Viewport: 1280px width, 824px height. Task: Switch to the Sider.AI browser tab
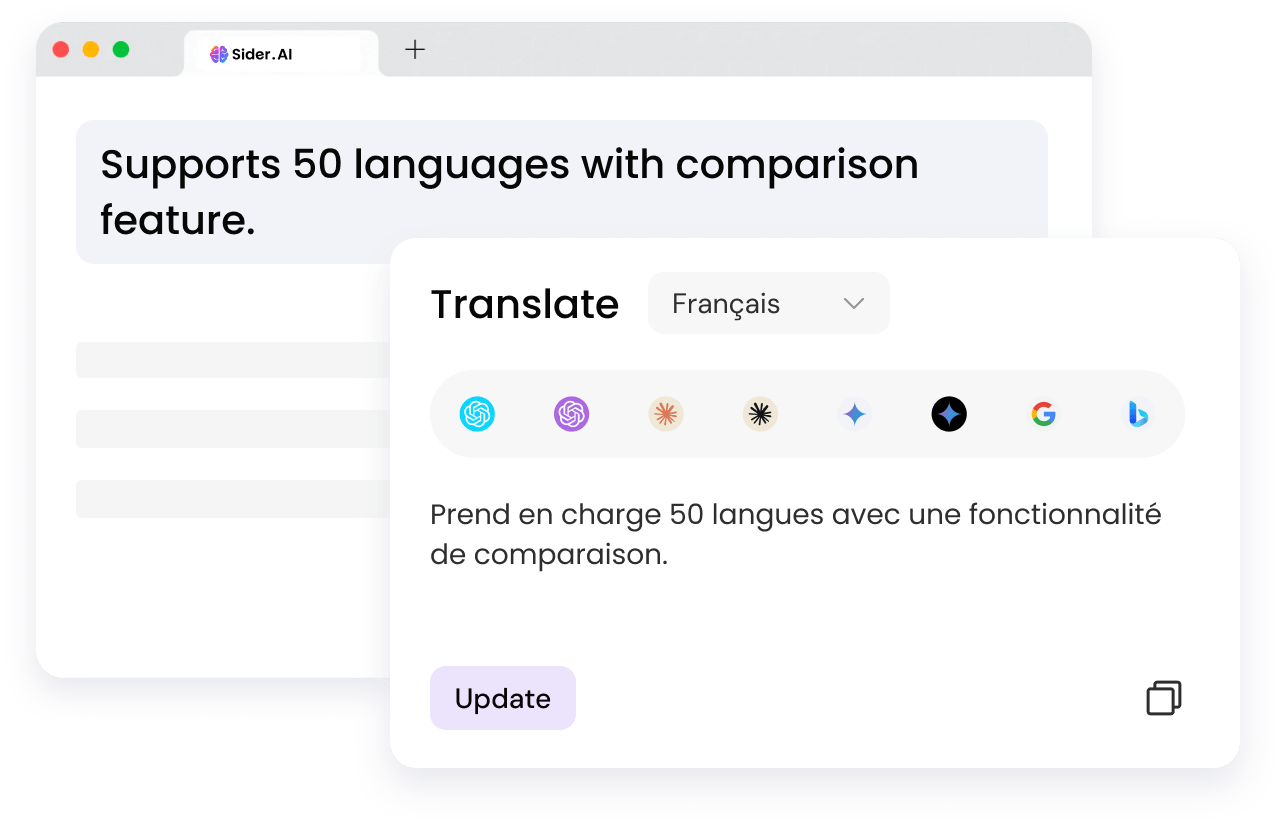[x=281, y=54]
